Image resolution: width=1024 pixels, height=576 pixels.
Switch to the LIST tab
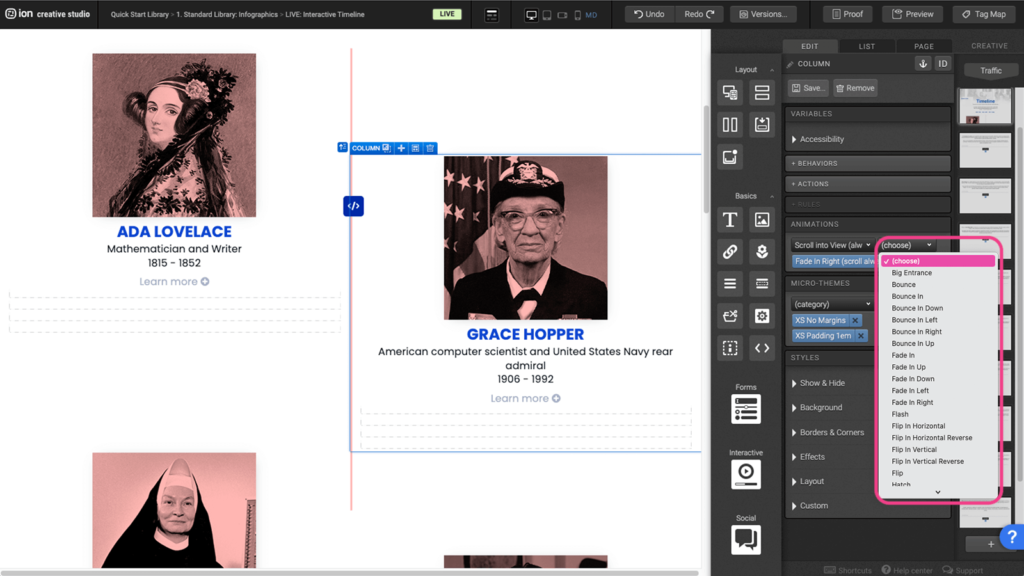867,46
